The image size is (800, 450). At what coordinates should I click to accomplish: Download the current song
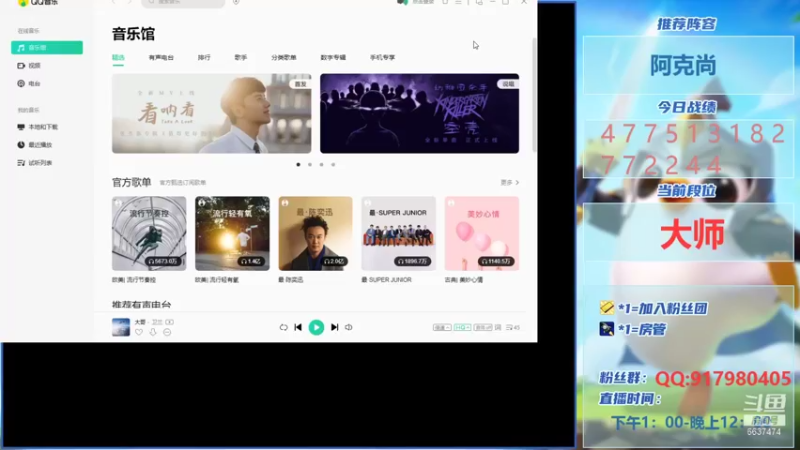153,332
